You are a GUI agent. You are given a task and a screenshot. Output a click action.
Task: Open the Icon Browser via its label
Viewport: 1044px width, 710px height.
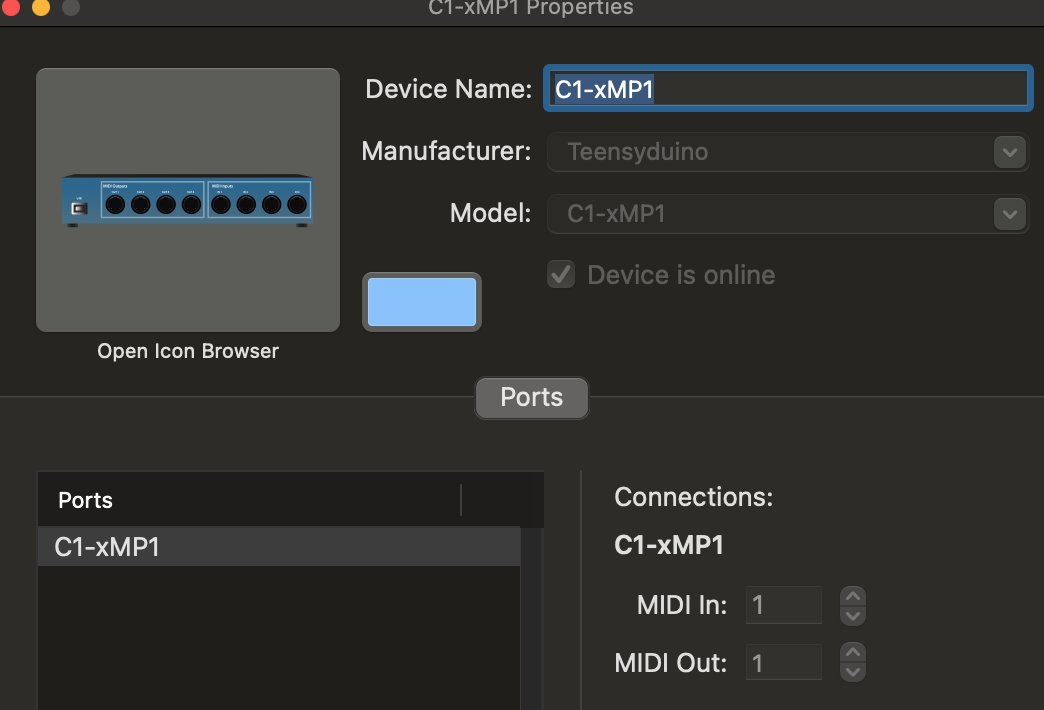tap(187, 351)
